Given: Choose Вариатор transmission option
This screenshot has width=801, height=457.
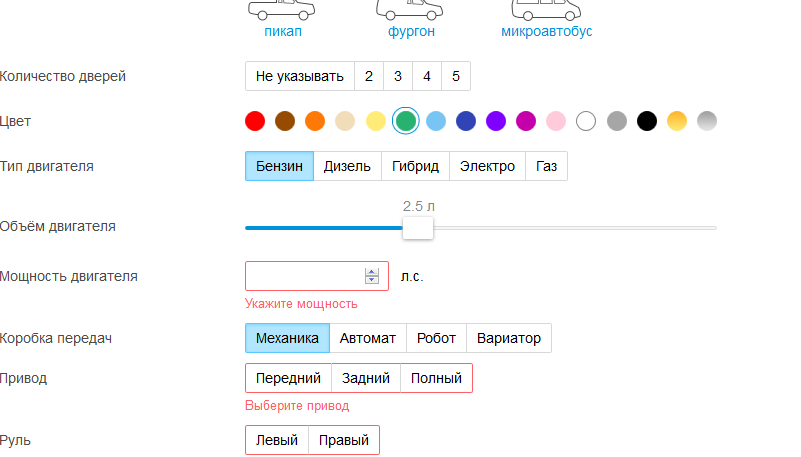Looking at the screenshot, I should 509,338.
